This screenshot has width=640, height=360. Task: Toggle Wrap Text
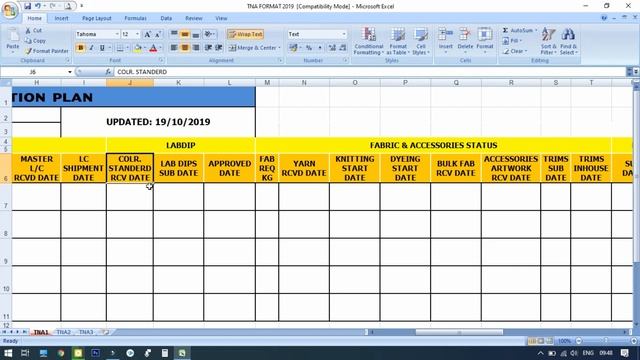coord(245,34)
